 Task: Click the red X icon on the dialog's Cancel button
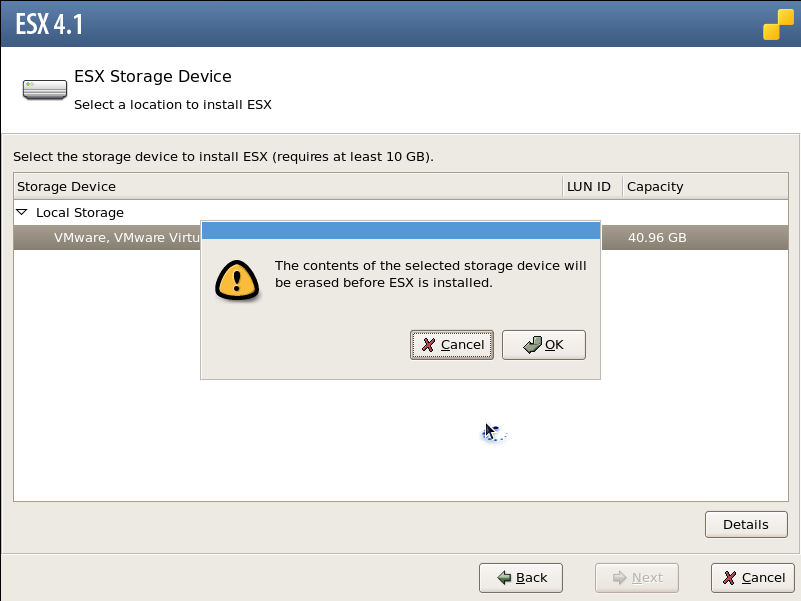pyautogui.click(x=428, y=345)
